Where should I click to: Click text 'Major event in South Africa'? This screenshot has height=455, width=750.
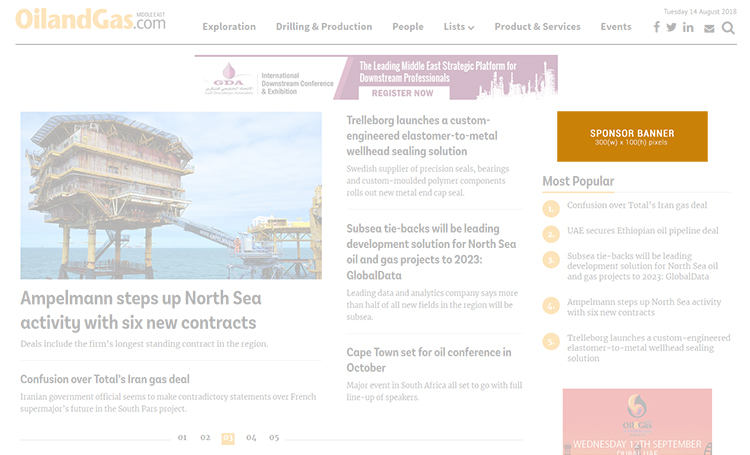[434, 391]
